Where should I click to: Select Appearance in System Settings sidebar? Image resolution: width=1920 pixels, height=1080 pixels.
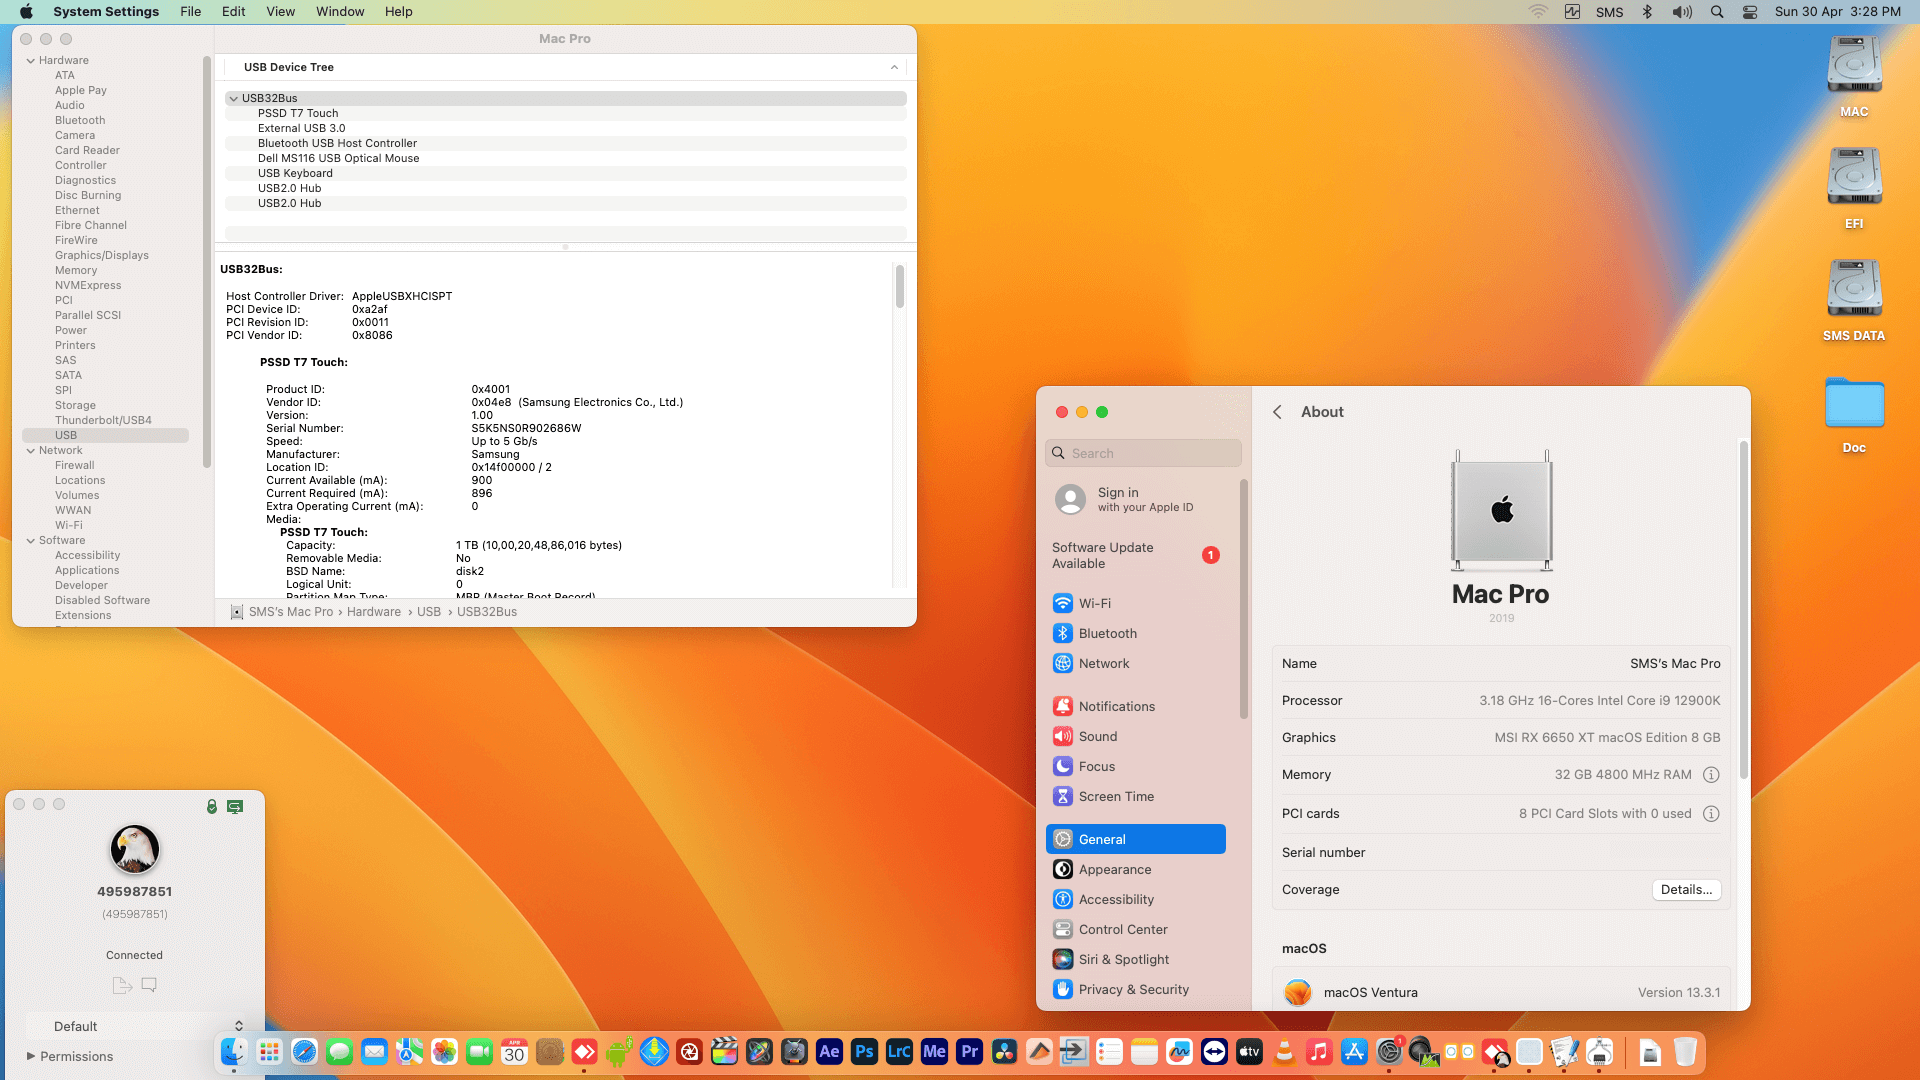point(1136,870)
